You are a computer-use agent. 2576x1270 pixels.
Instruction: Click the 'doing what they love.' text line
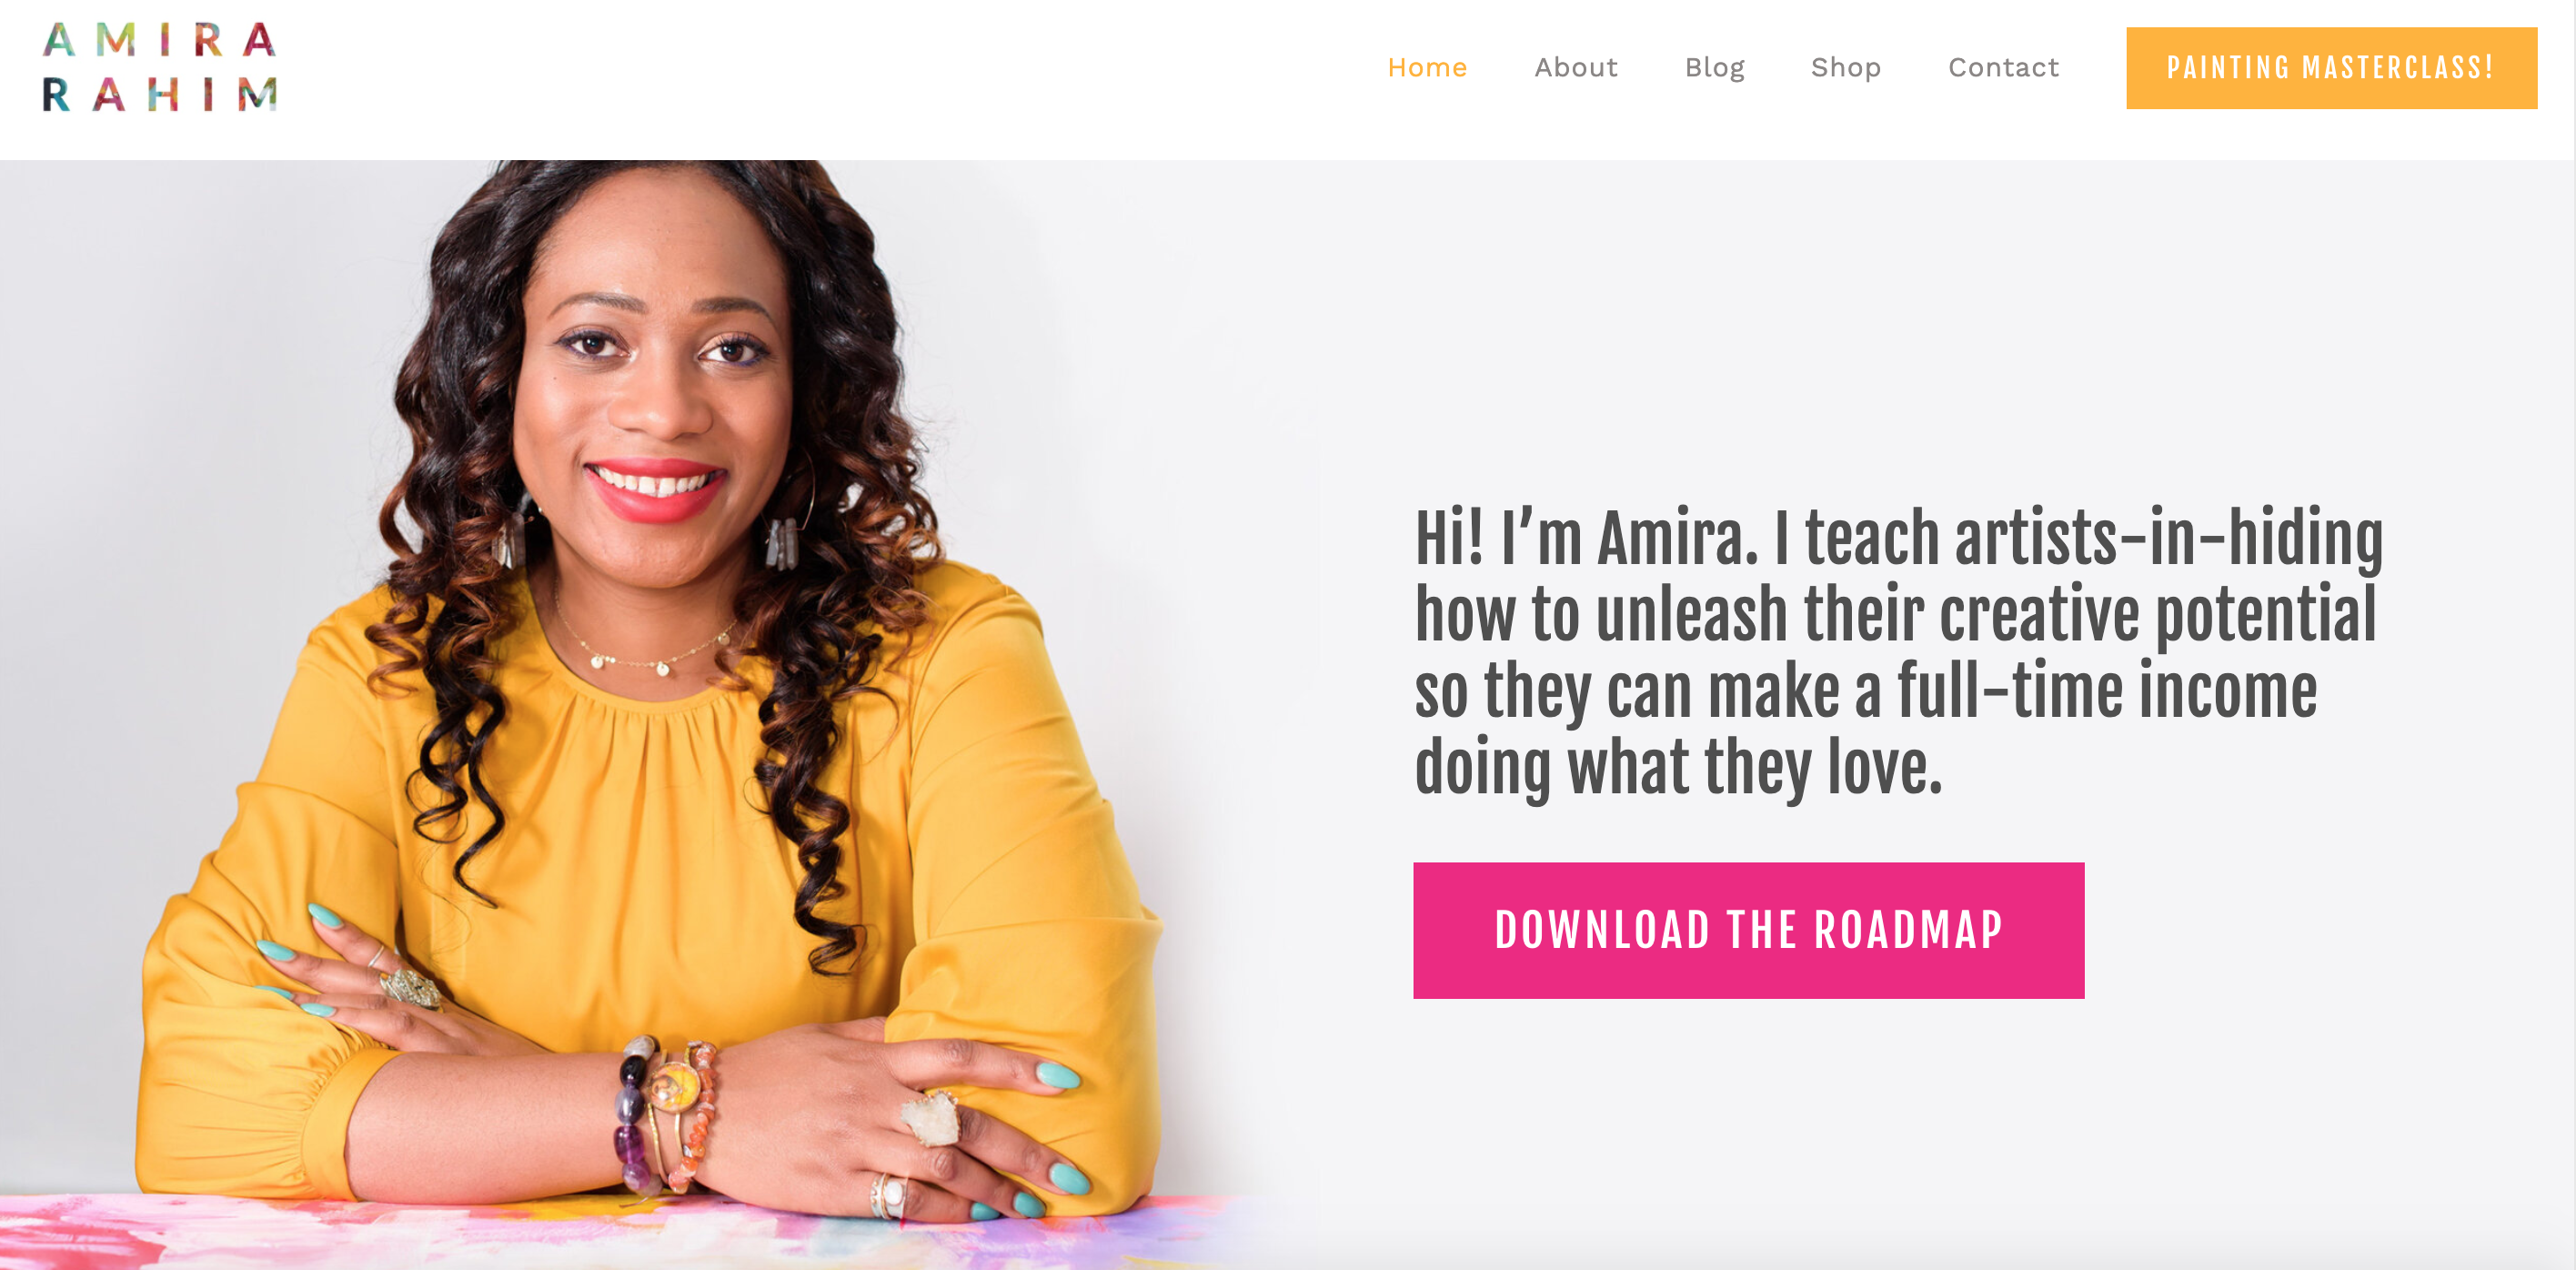1678,768
